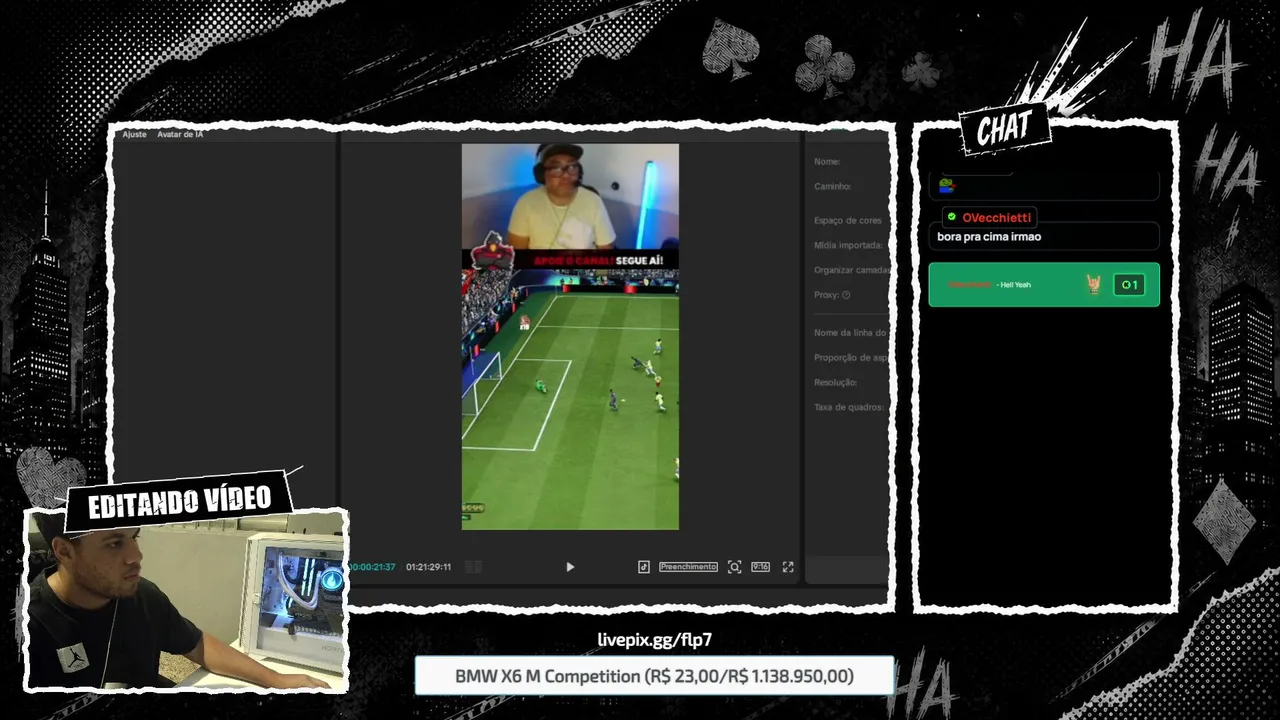The image size is (1280, 720).
Task: Click the Mídia importada label
Action: pyautogui.click(x=848, y=245)
